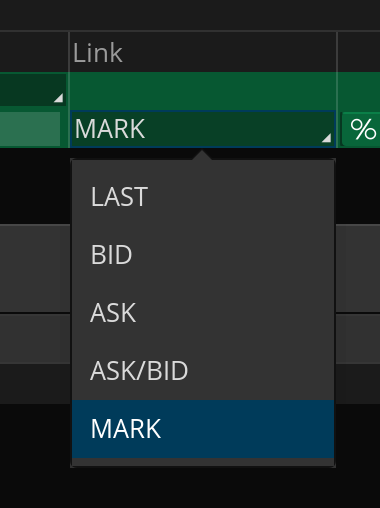Expand the dark green dropdown left of Link column
This screenshot has height=508, width=380.
(32, 89)
